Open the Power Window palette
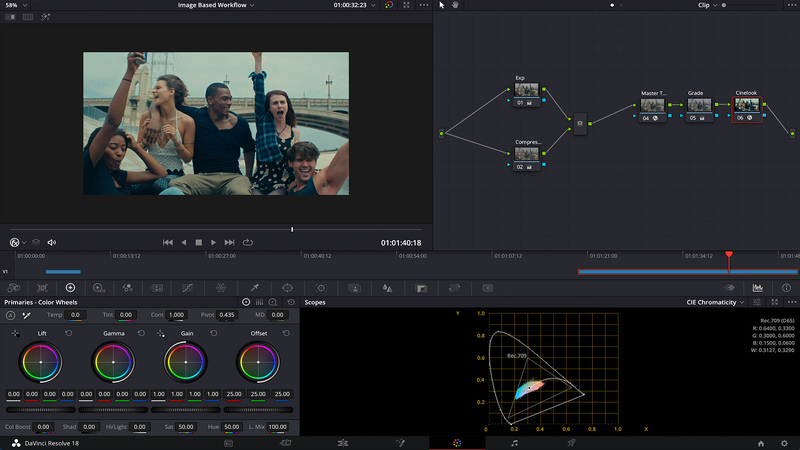Screen dimensions: 800x450 tap(287, 288)
